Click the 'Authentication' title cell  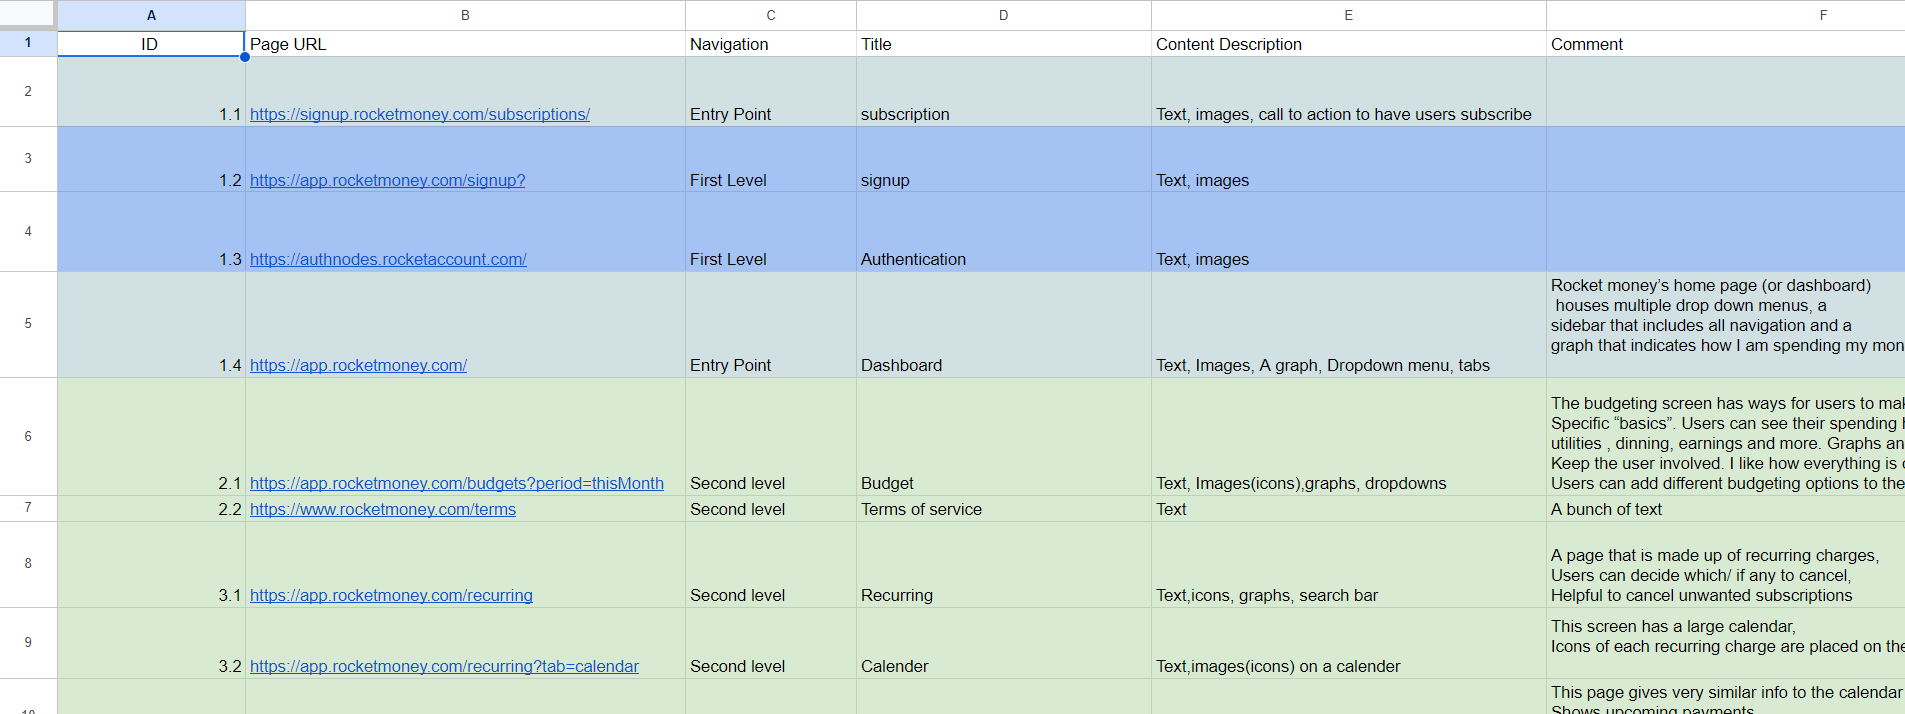pos(1004,231)
